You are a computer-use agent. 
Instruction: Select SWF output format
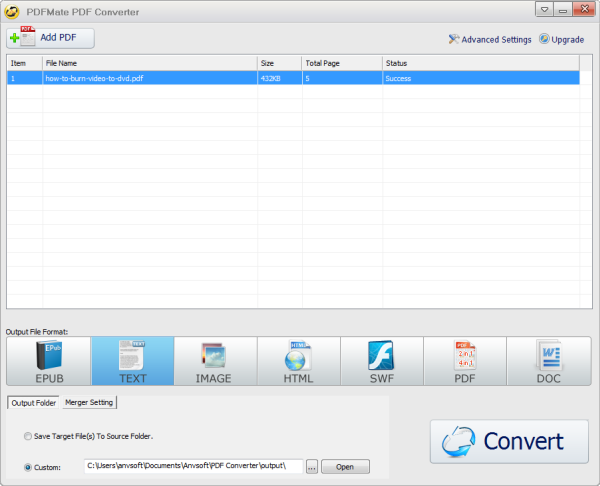[382, 361]
